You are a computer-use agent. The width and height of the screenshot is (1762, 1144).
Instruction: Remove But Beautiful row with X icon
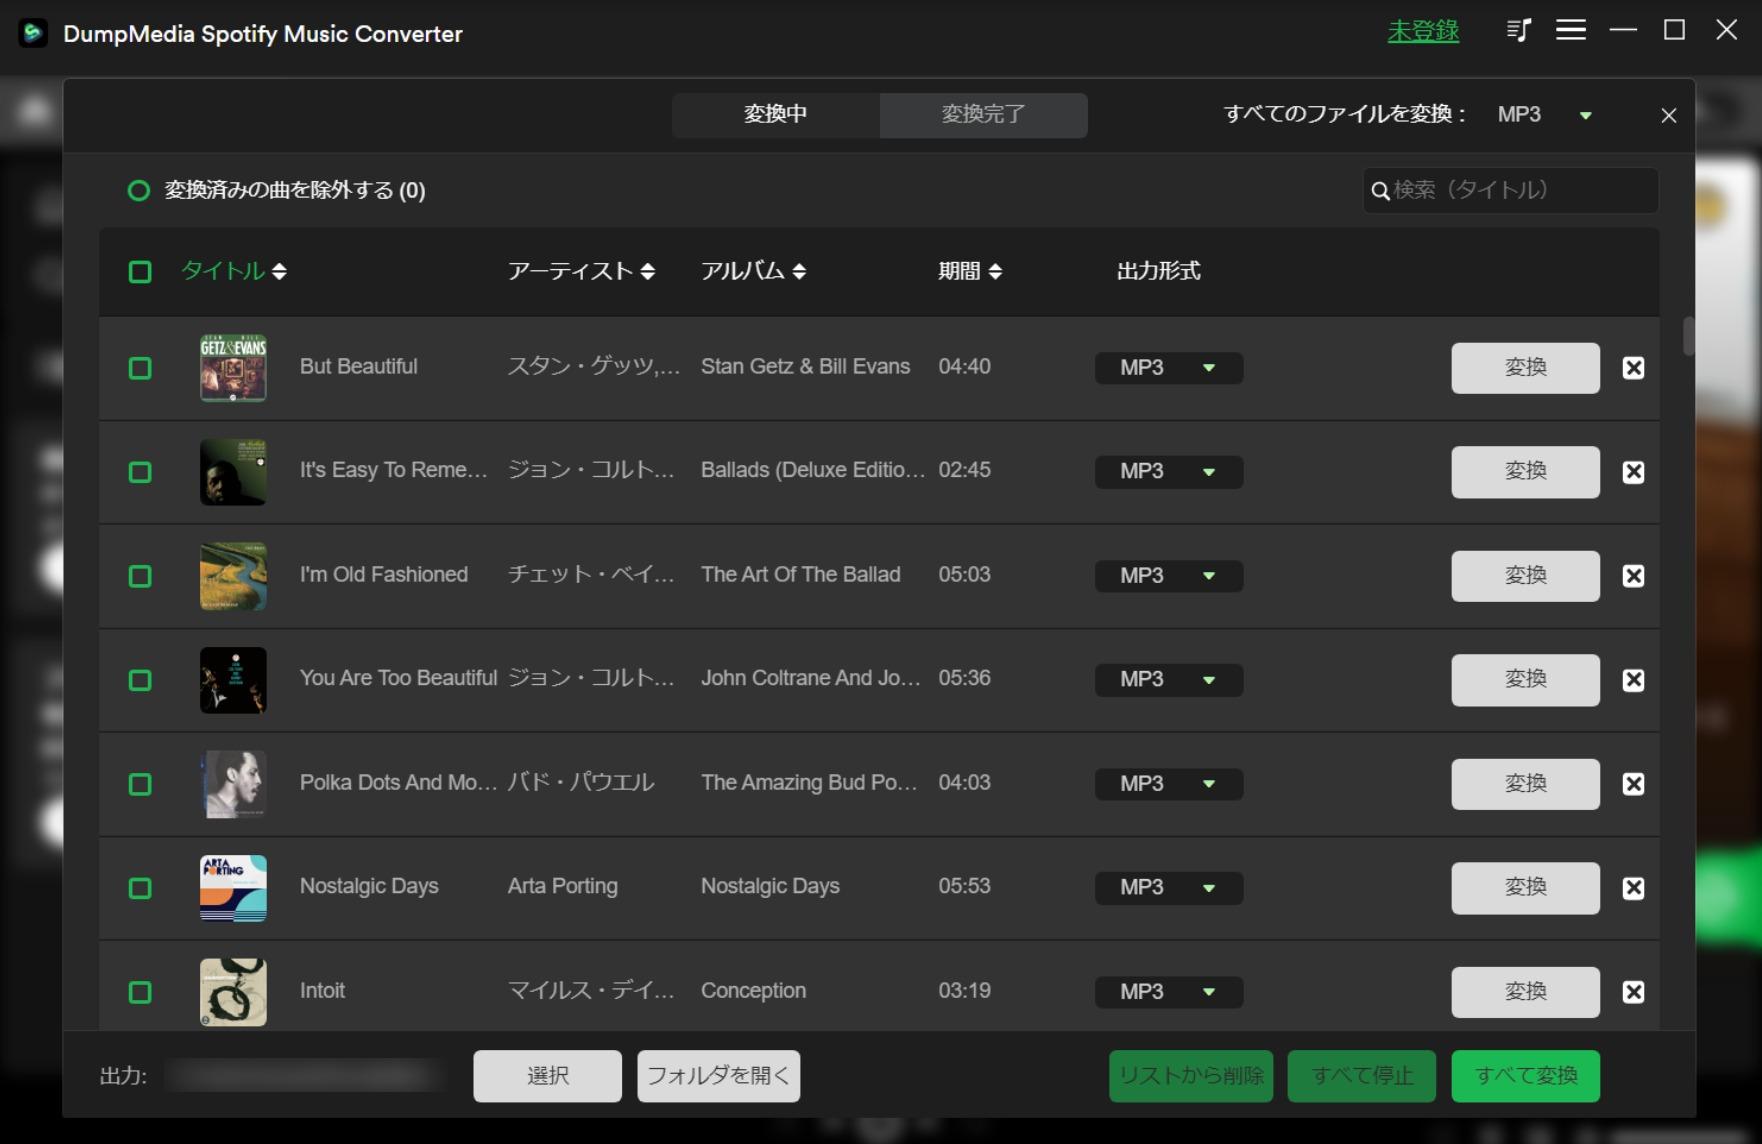coord(1633,368)
